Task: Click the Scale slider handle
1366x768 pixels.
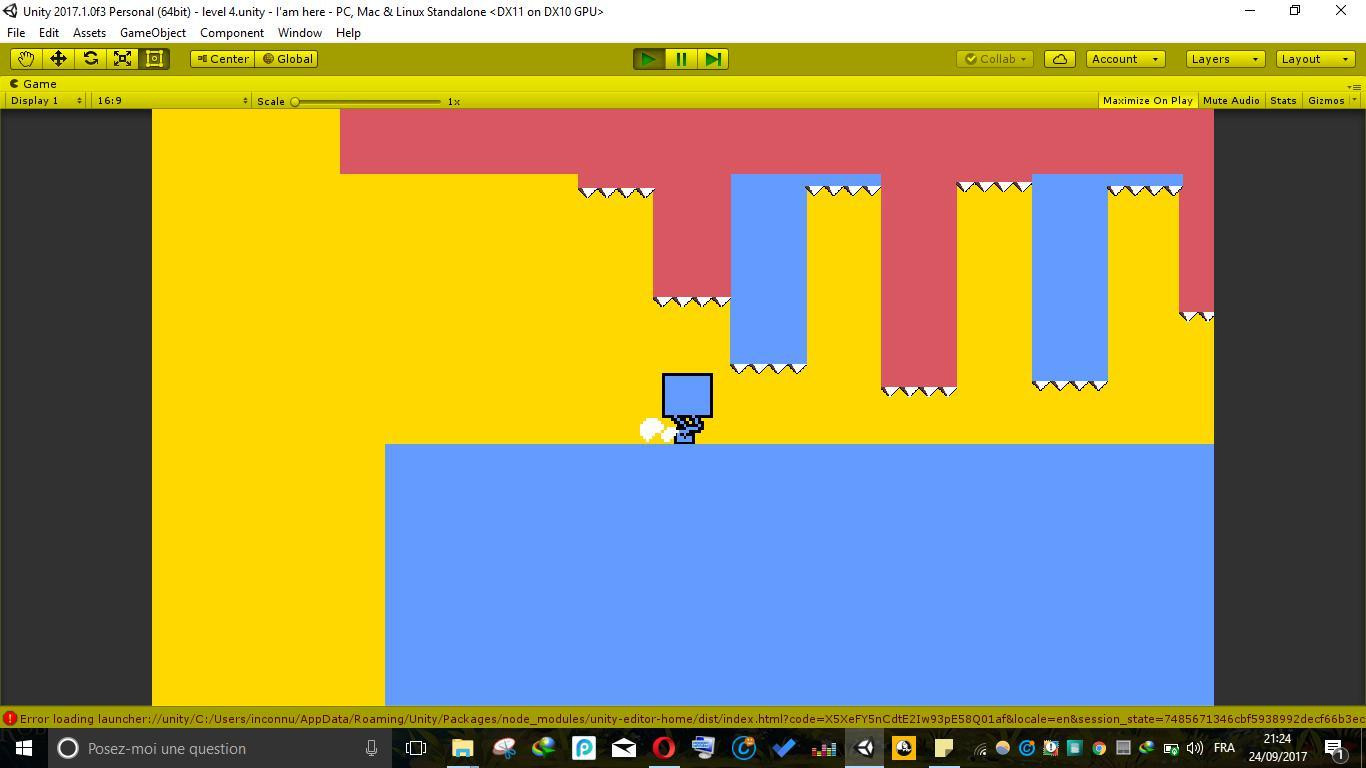Action: coord(295,102)
